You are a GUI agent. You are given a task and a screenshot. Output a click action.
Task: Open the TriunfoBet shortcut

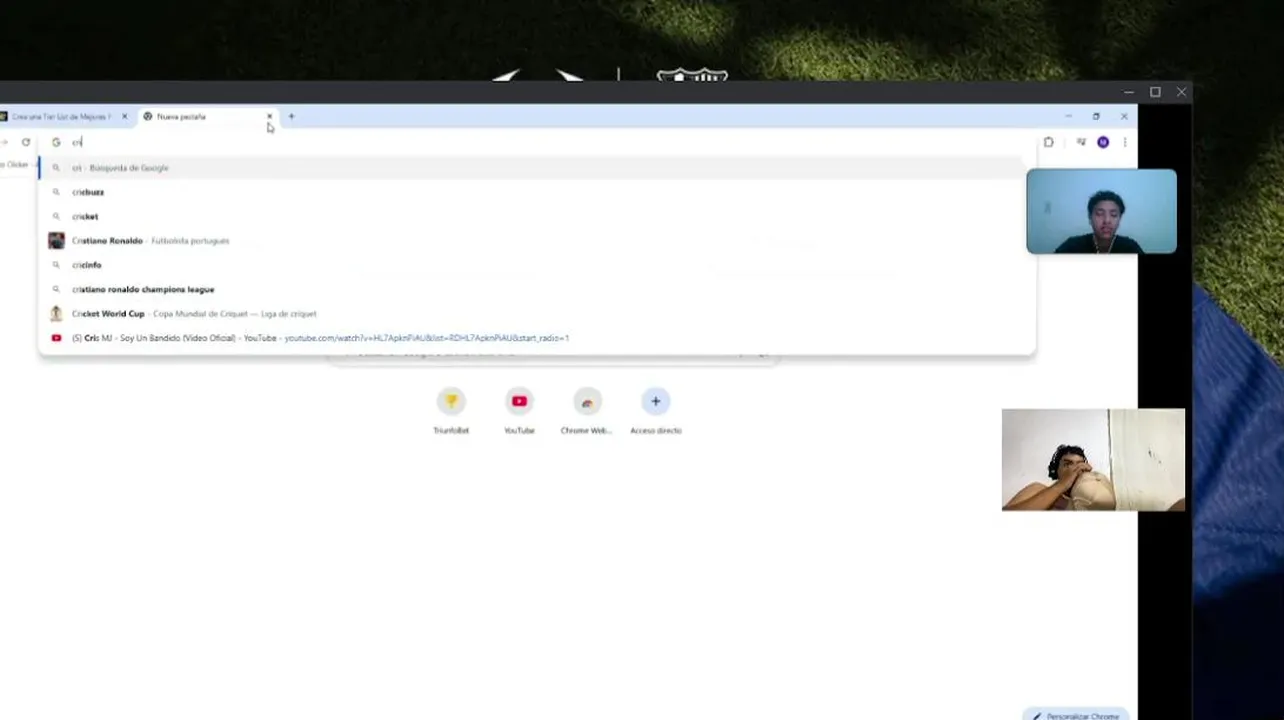[451, 411]
